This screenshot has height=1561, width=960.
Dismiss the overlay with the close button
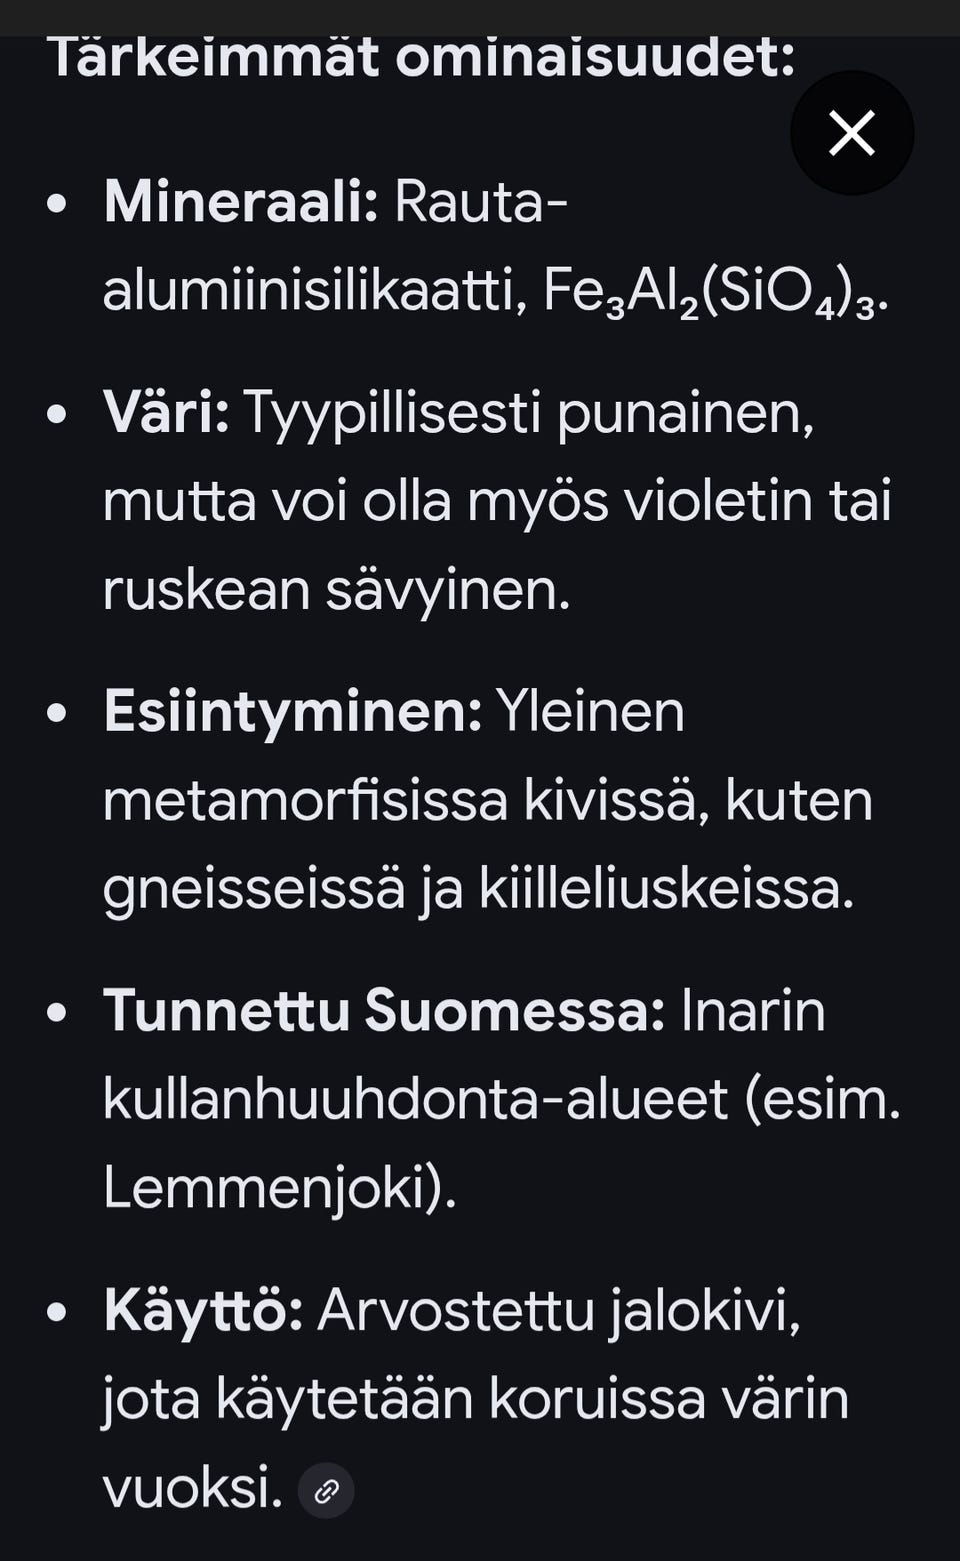pyautogui.click(x=851, y=131)
